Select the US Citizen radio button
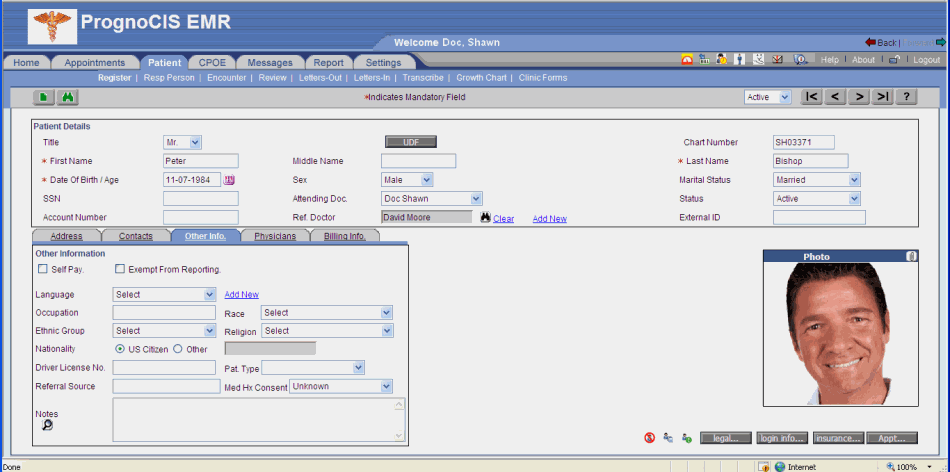Image resolution: width=950 pixels, height=472 pixels. 120,349
